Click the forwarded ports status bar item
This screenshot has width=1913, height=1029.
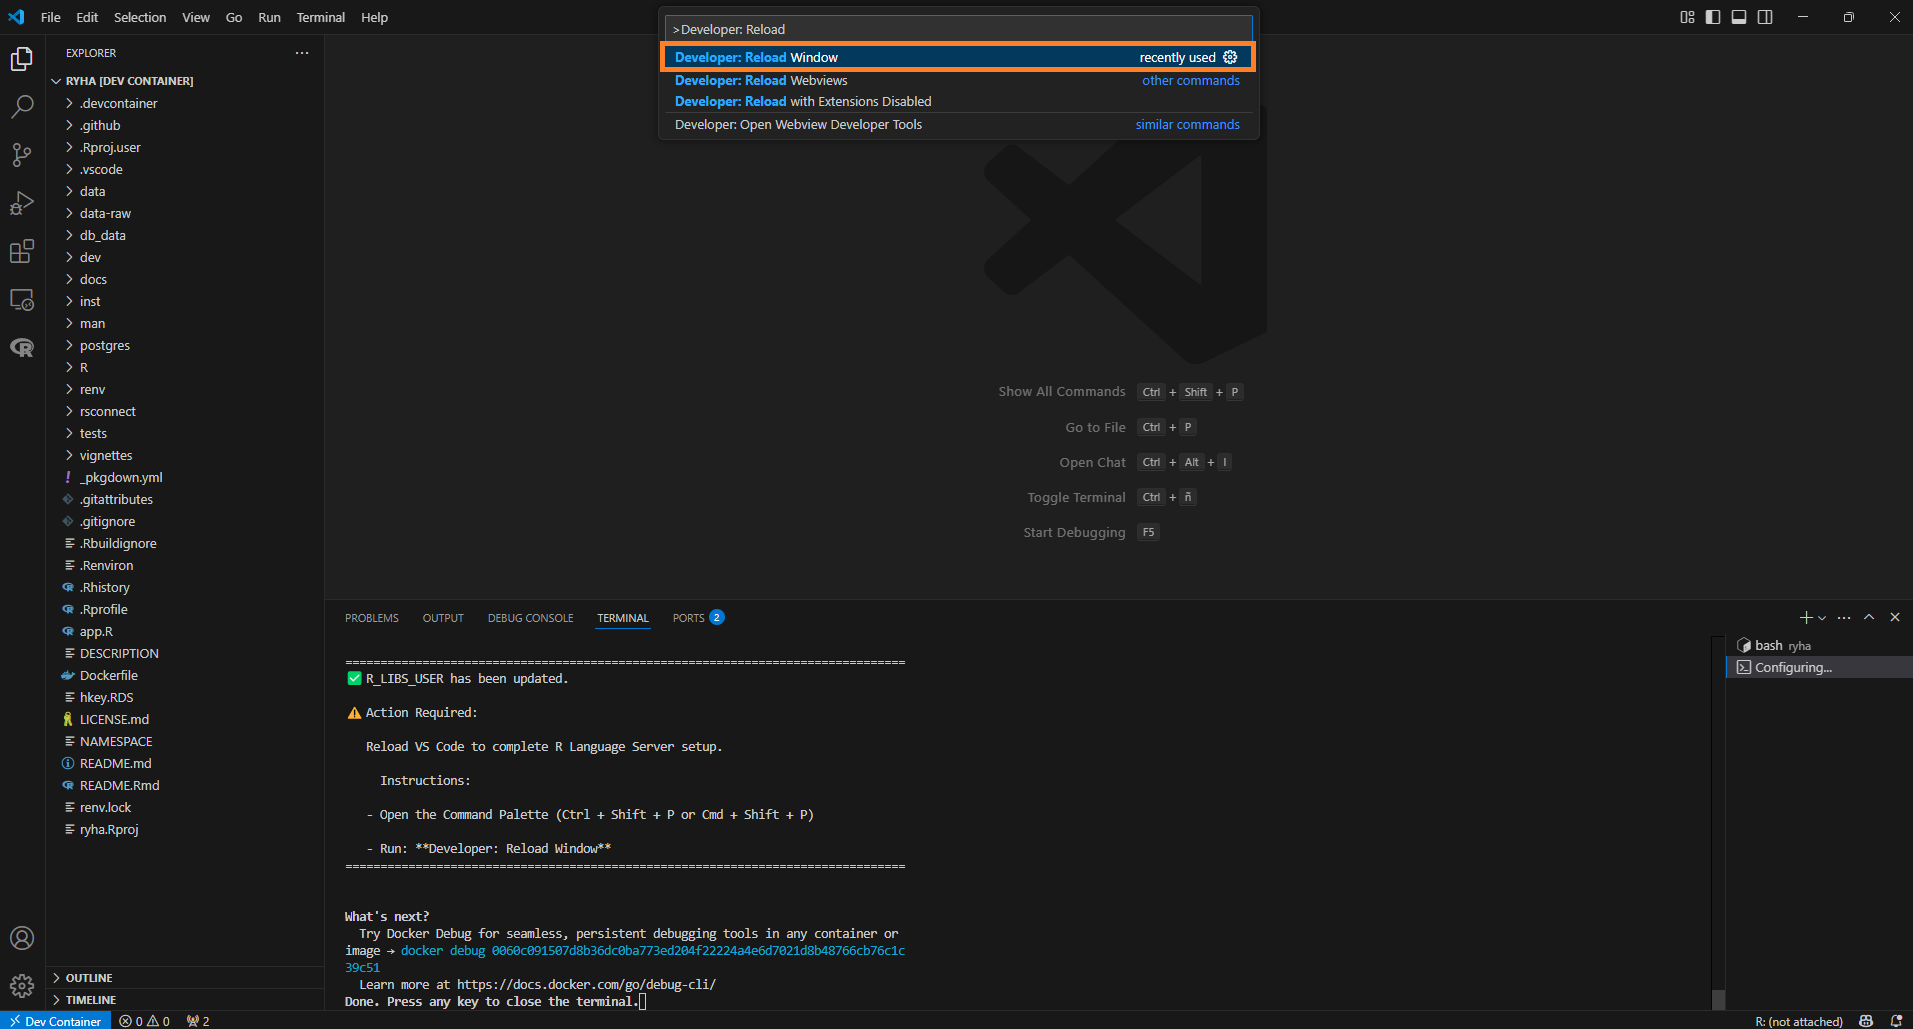point(198,1021)
